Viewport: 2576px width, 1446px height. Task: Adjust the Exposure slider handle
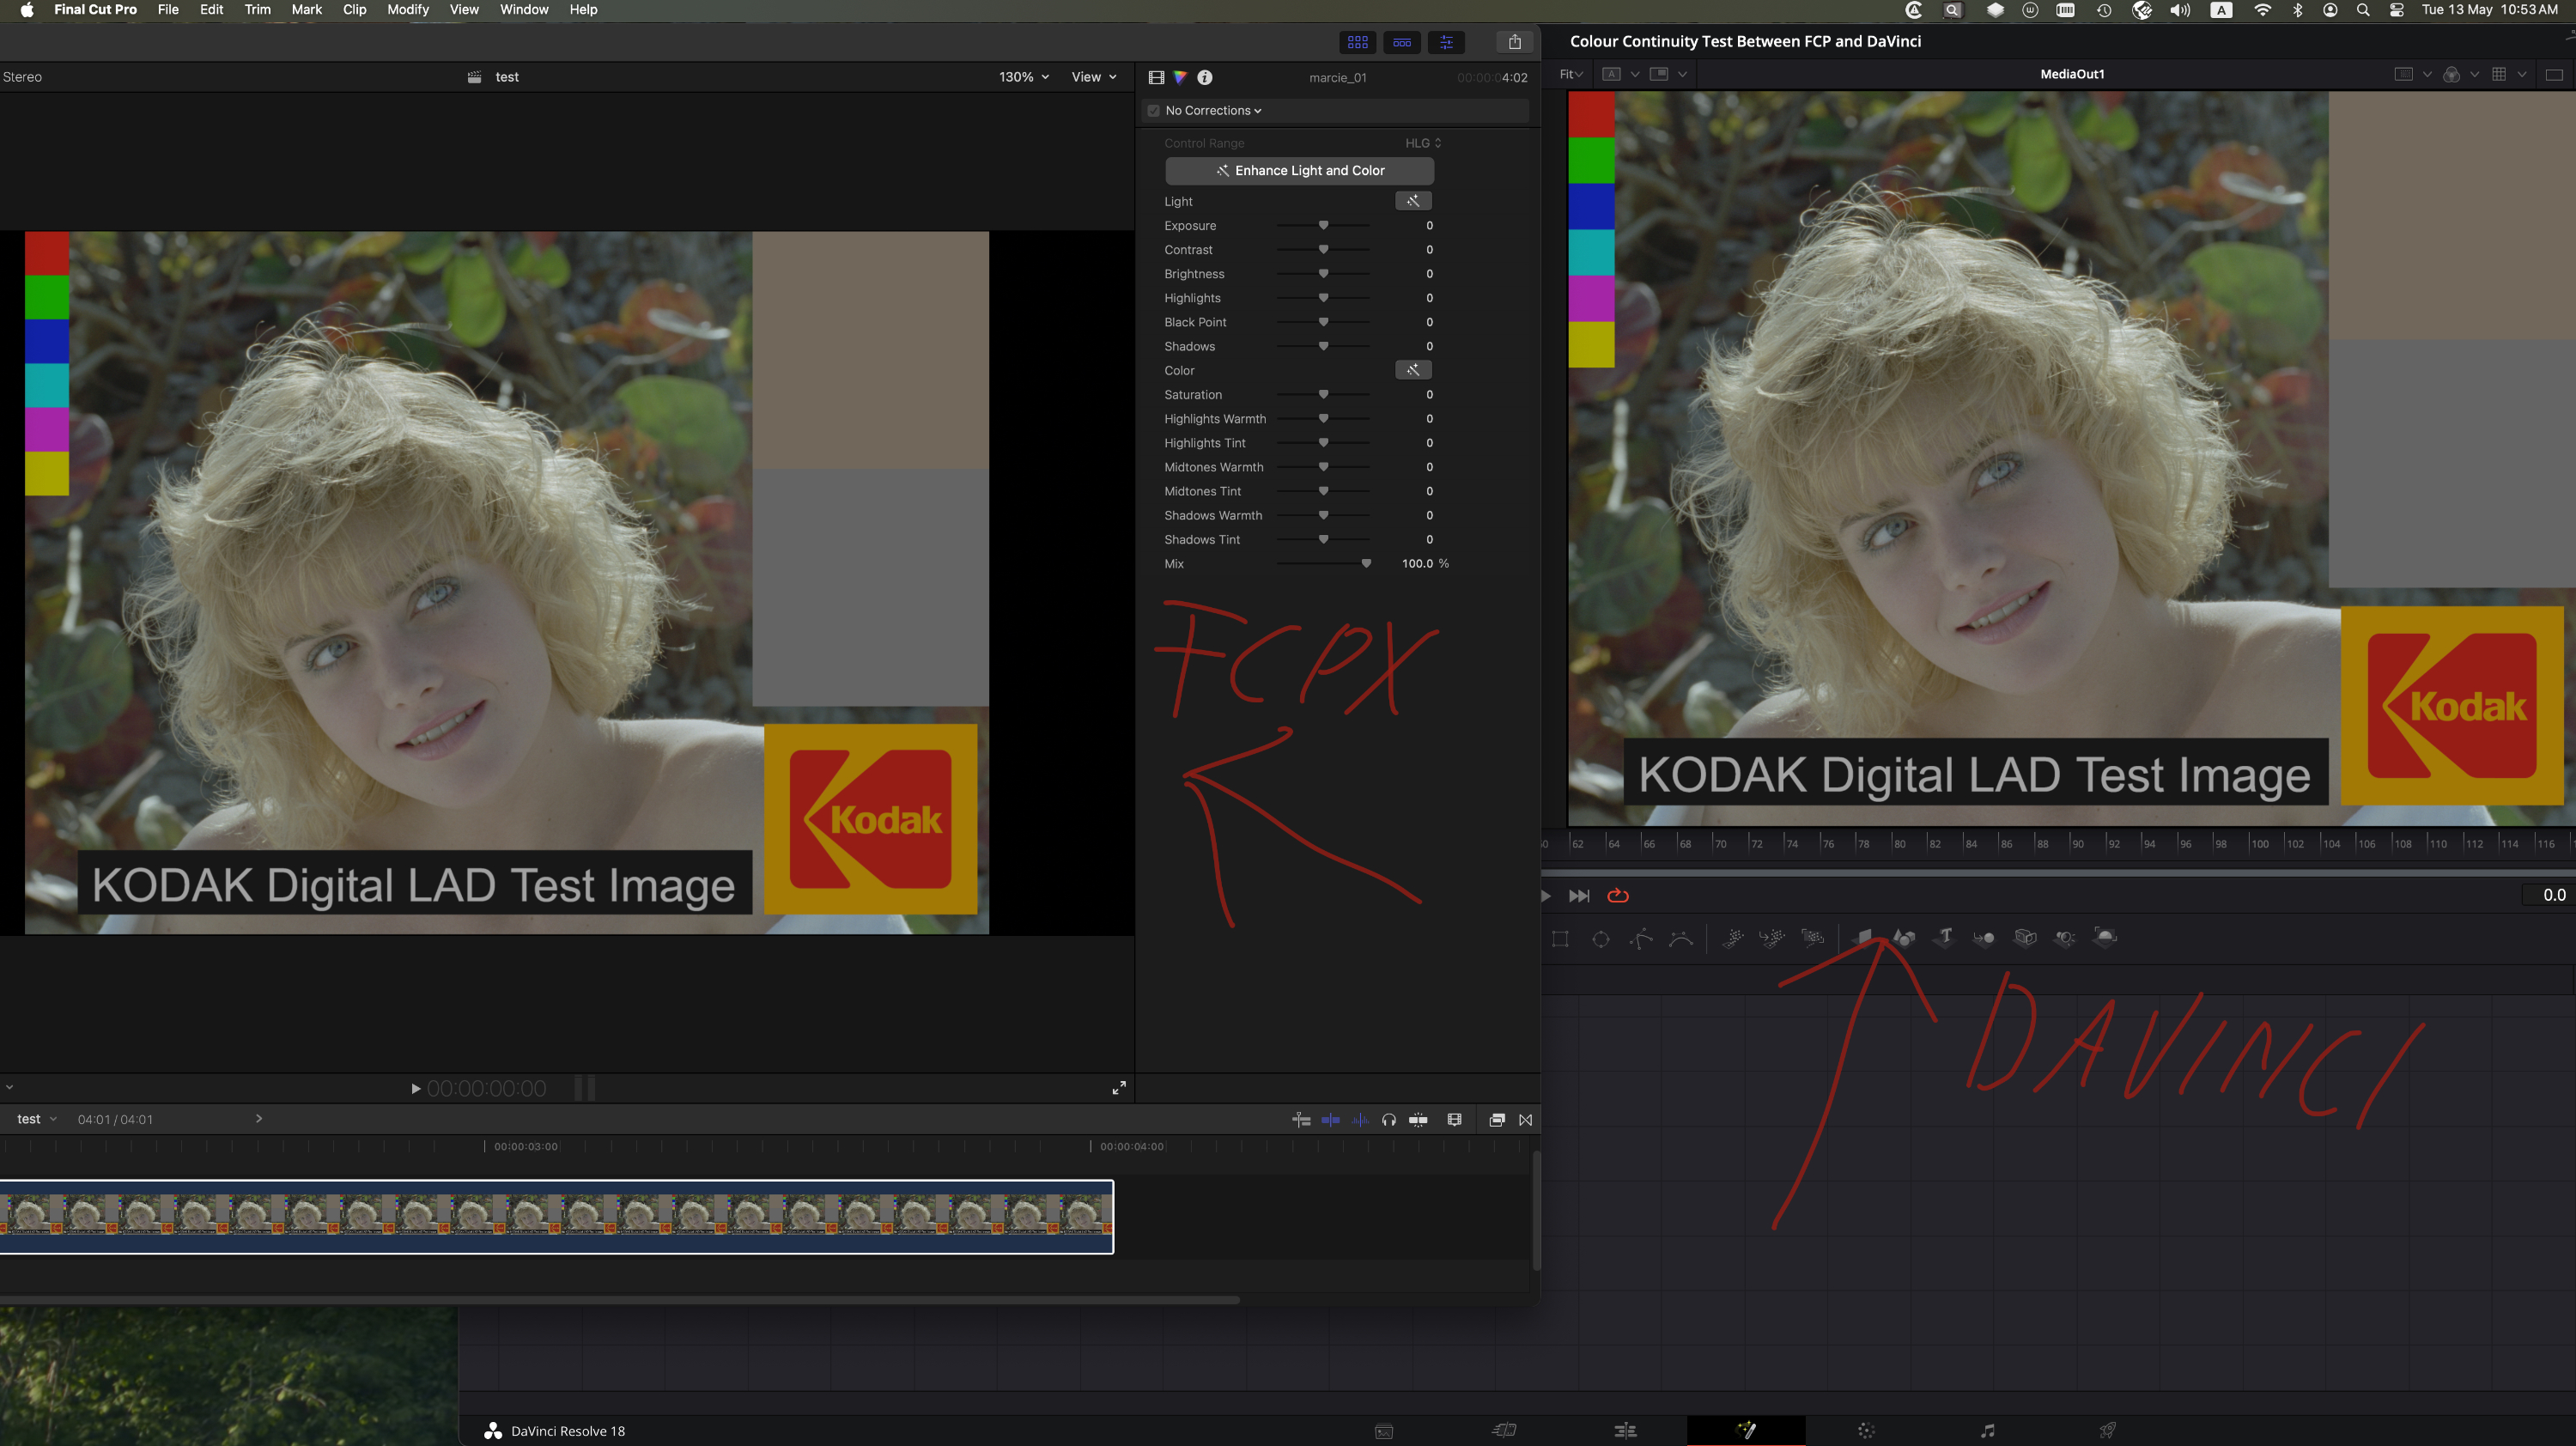click(x=1323, y=226)
